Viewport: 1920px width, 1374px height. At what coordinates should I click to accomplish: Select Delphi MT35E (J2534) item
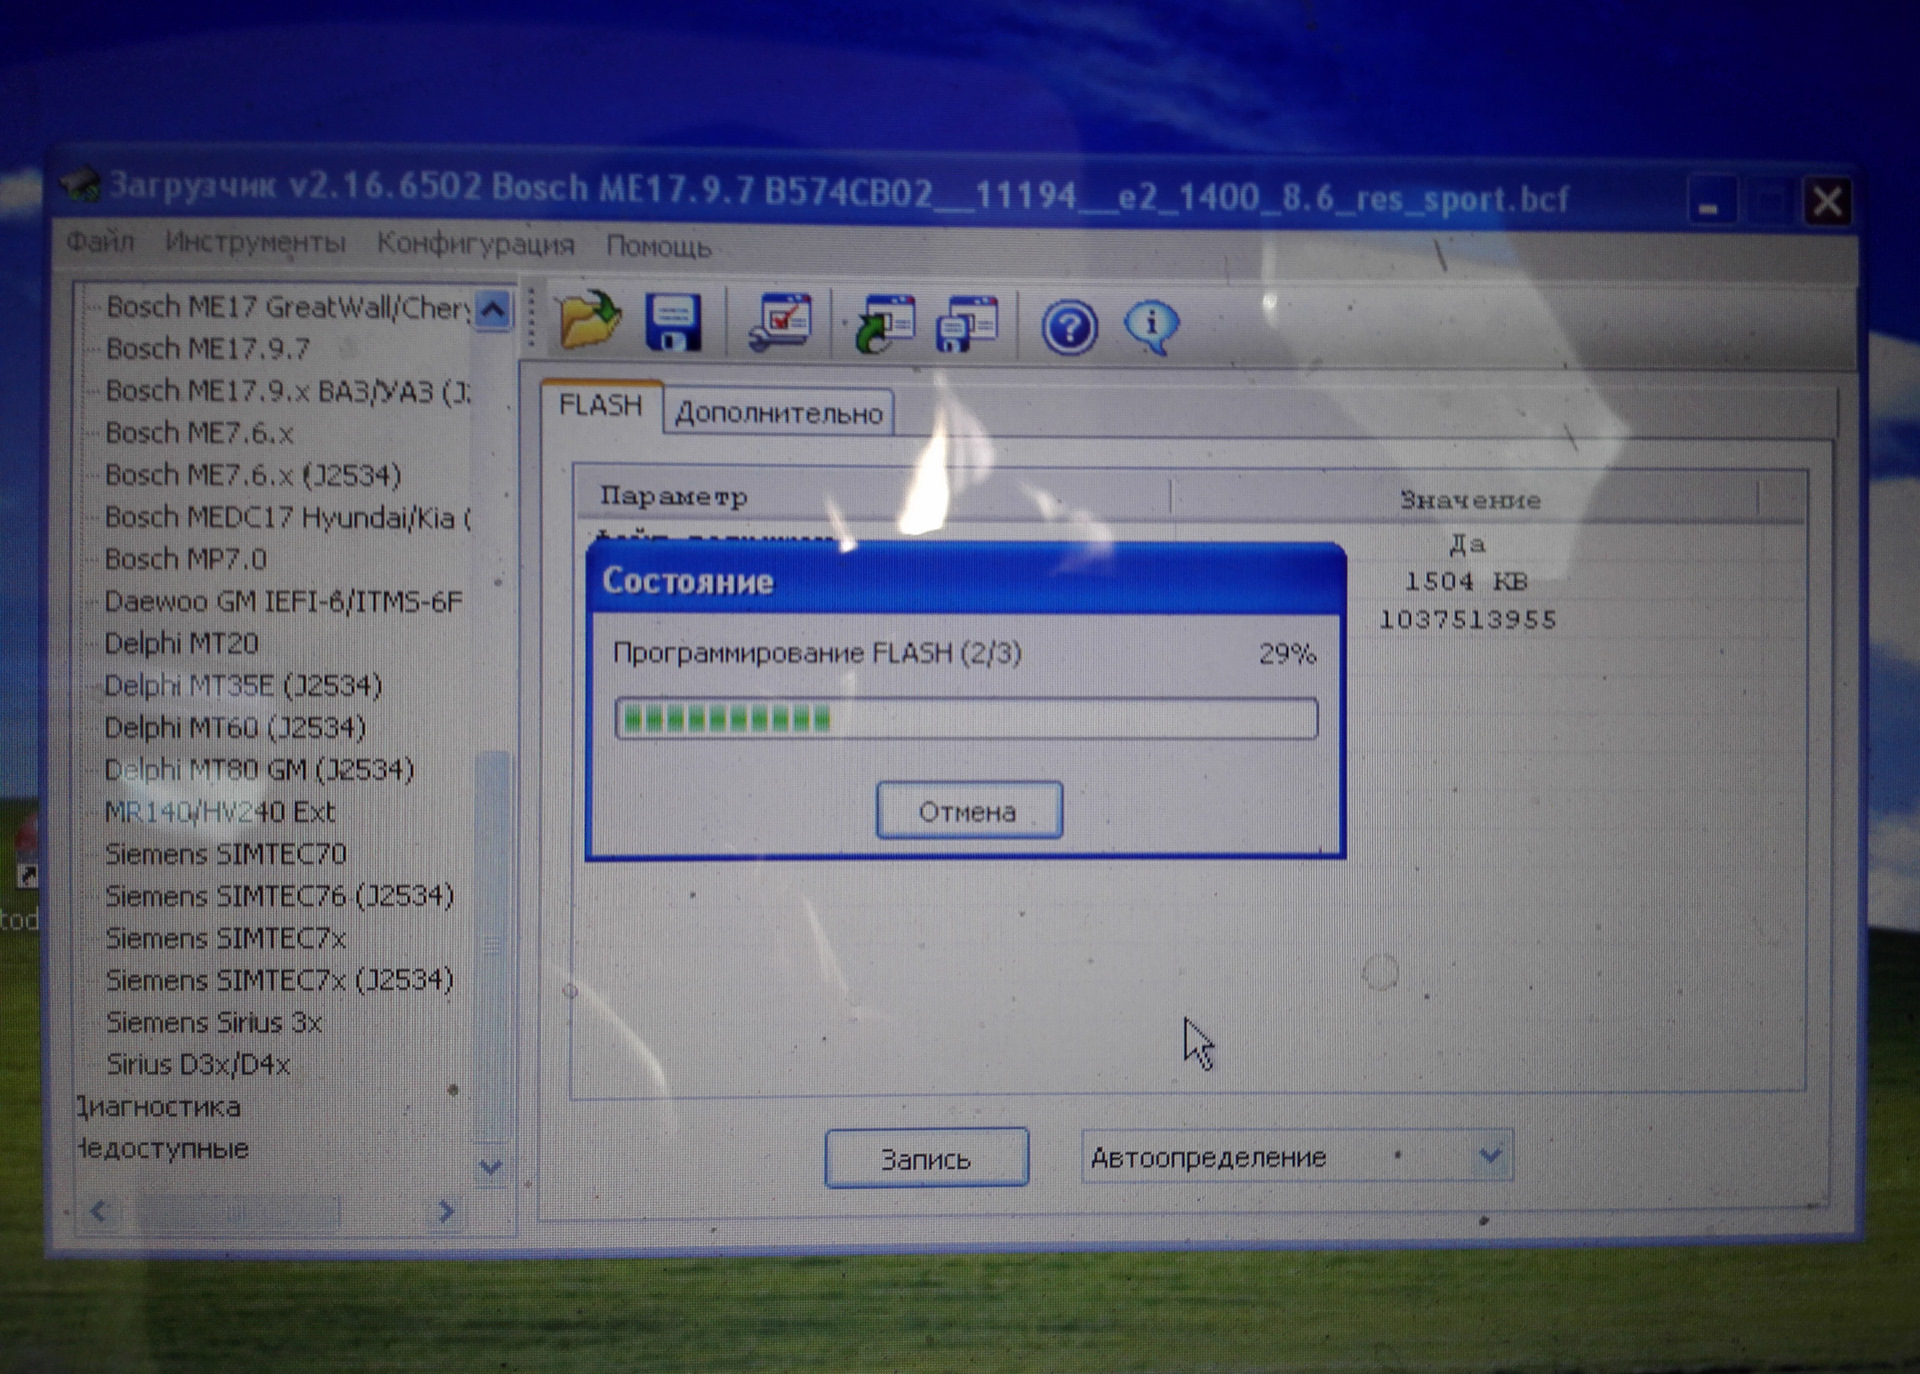tap(243, 686)
